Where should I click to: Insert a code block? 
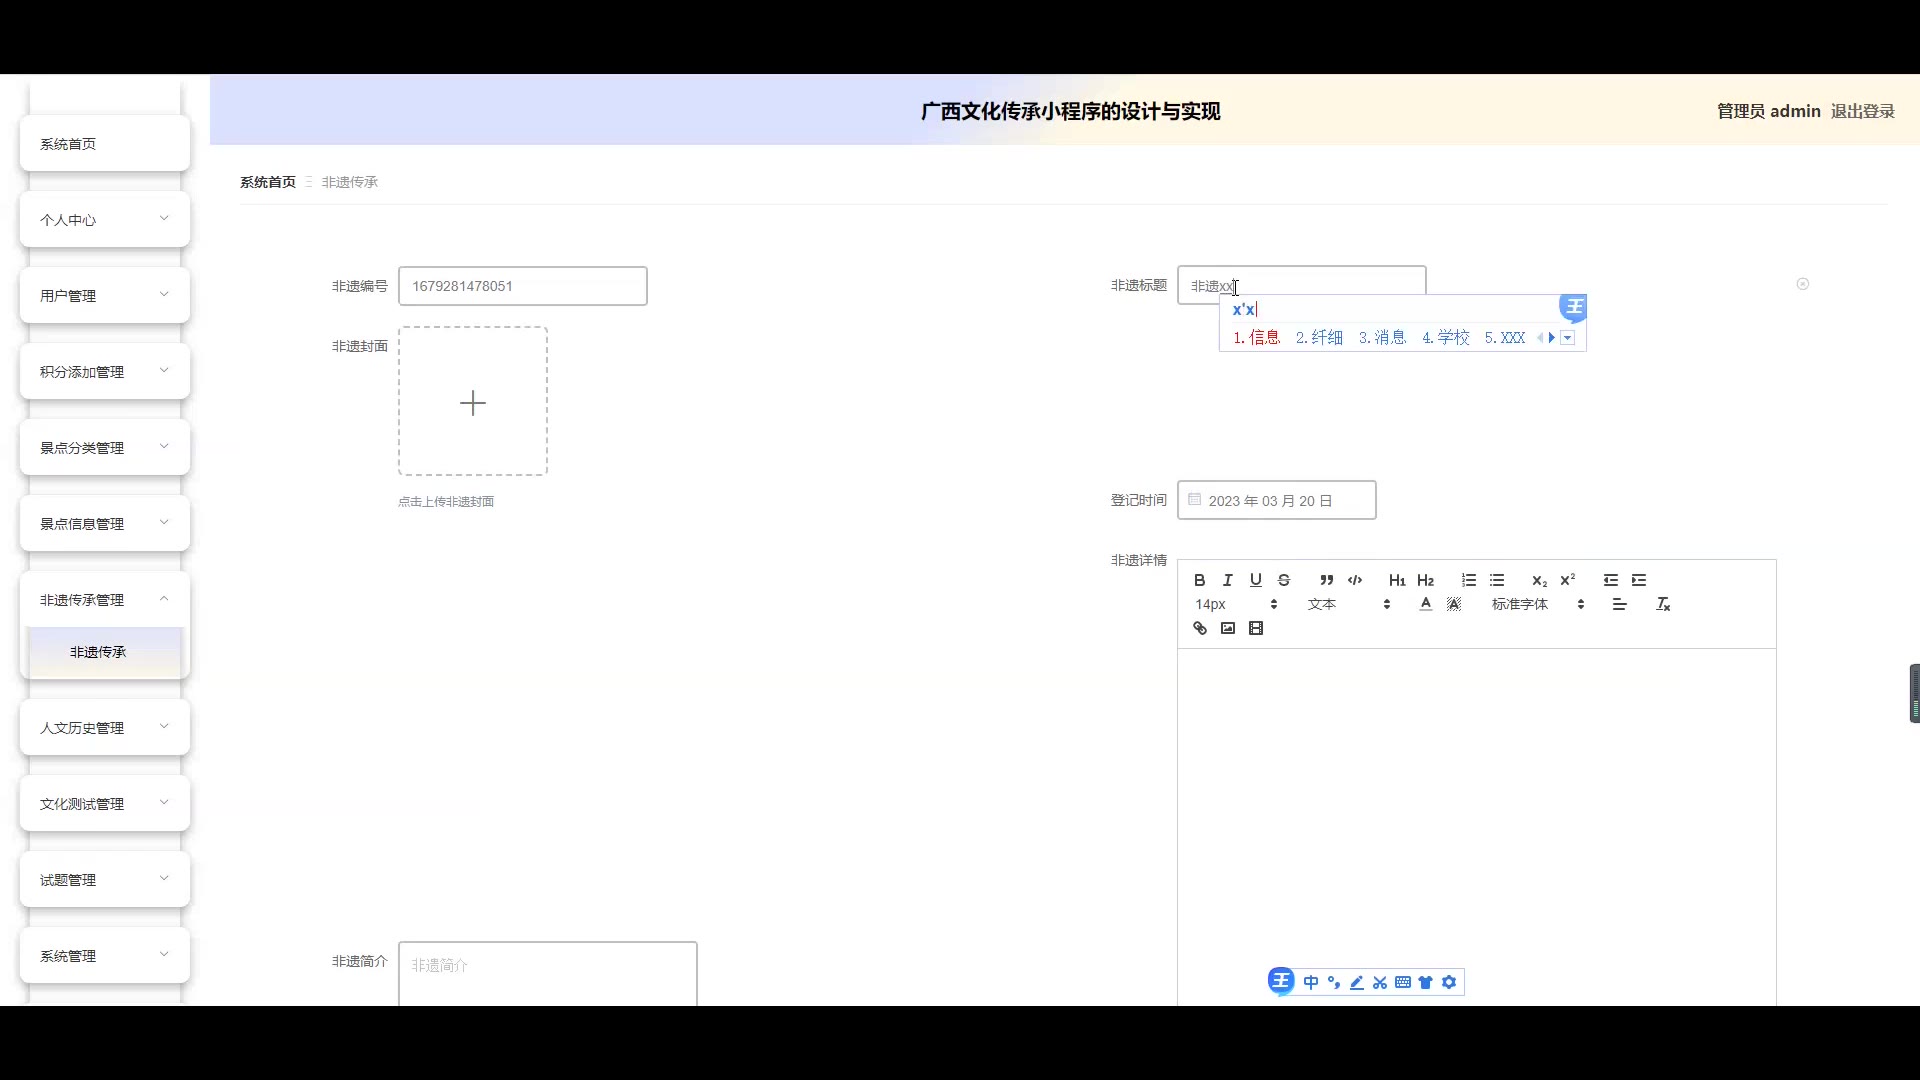click(x=1355, y=580)
